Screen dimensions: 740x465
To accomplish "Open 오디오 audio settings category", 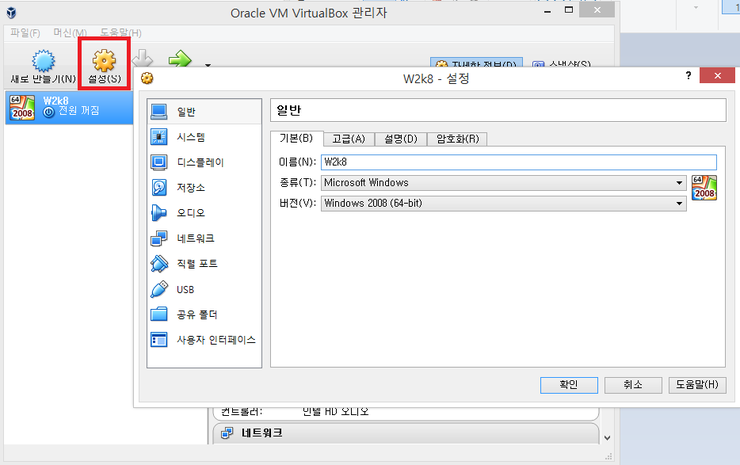I will [x=190, y=213].
